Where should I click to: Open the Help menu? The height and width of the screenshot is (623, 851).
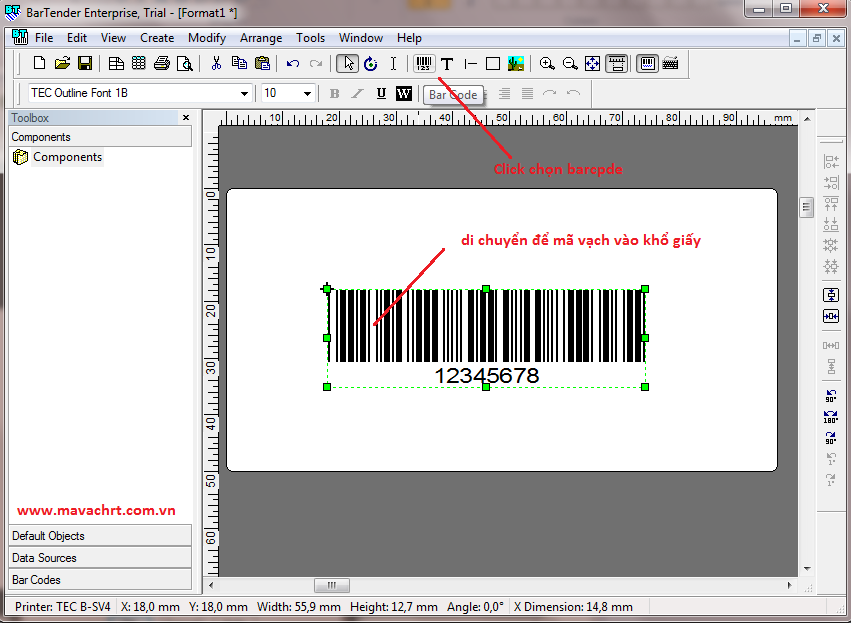409,38
